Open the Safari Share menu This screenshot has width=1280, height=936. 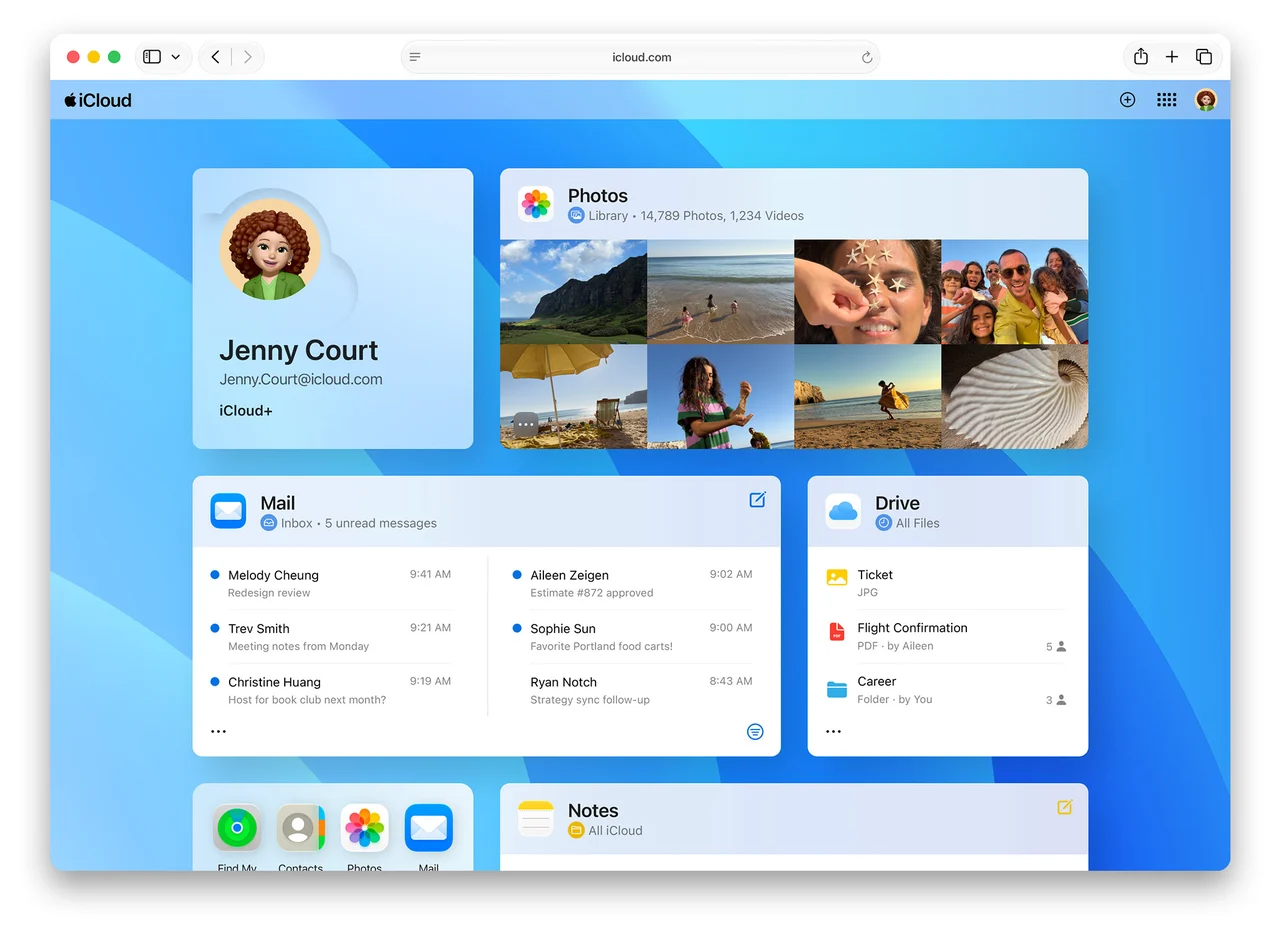[x=1141, y=57]
